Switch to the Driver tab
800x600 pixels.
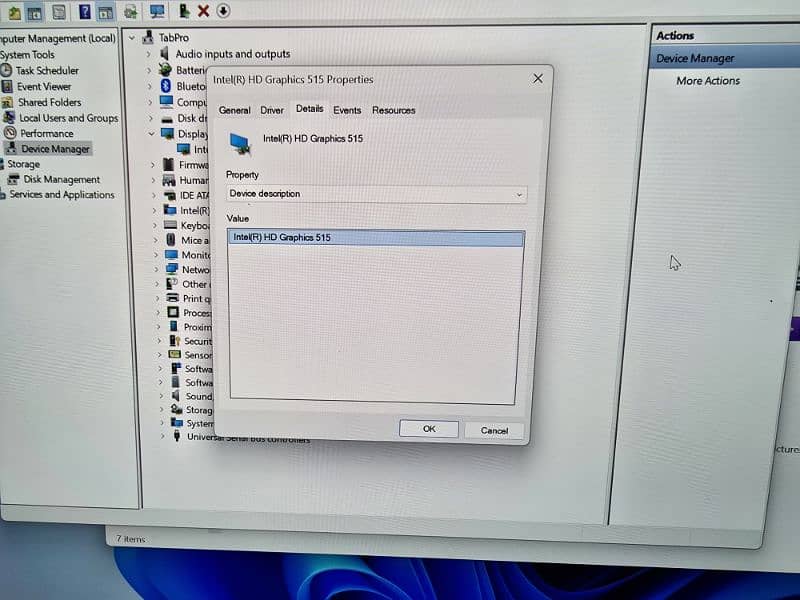(272, 110)
